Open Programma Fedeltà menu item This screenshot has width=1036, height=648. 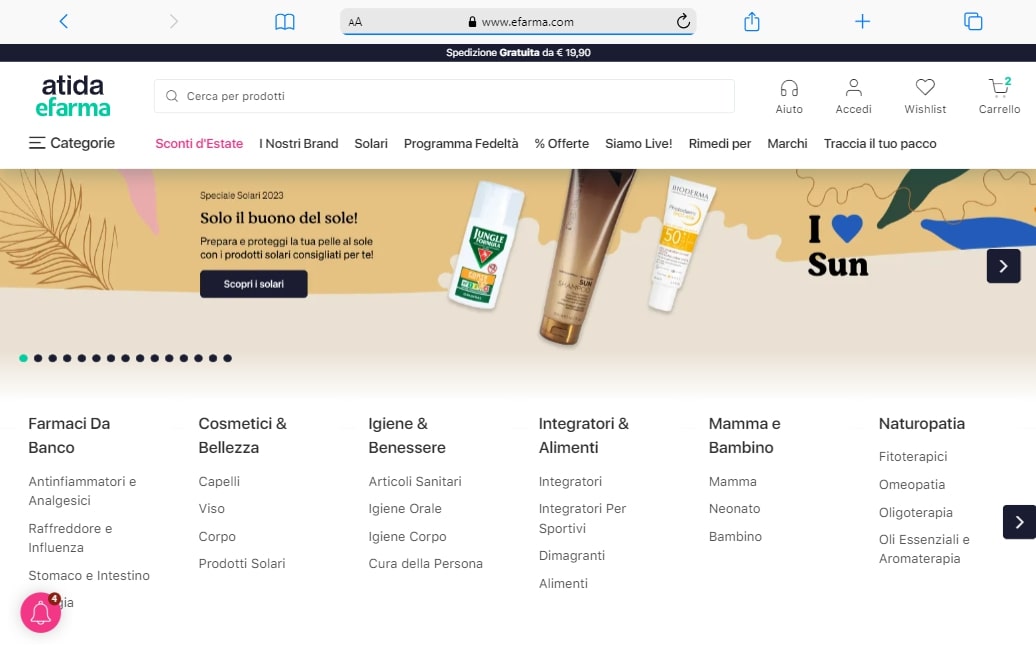[x=461, y=143]
